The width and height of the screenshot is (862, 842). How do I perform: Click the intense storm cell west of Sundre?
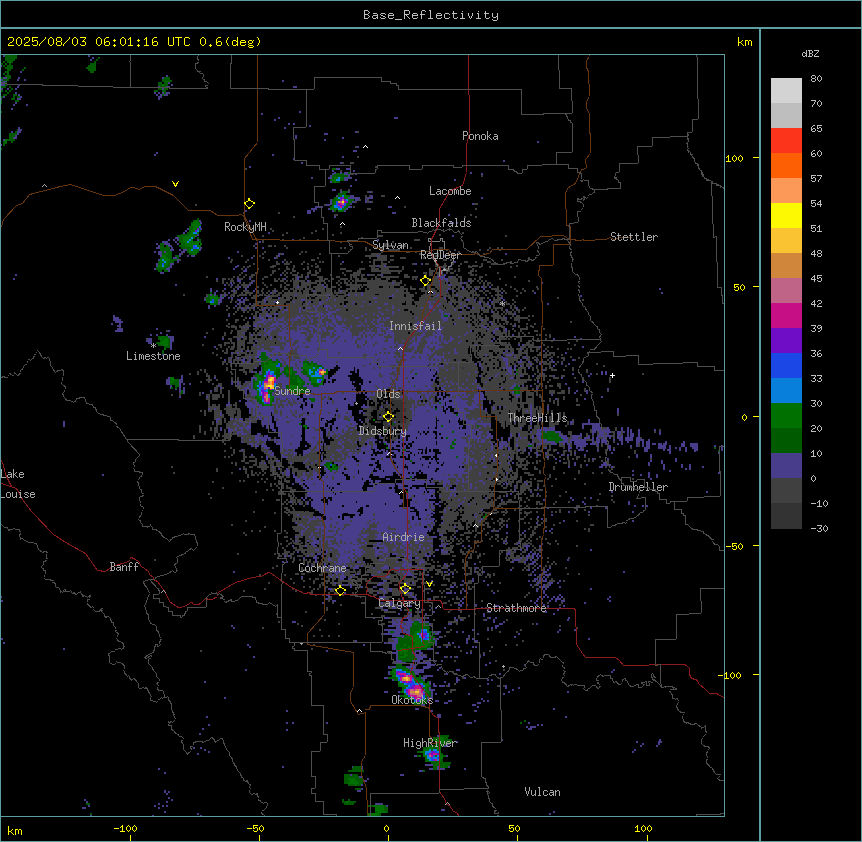tap(267, 385)
